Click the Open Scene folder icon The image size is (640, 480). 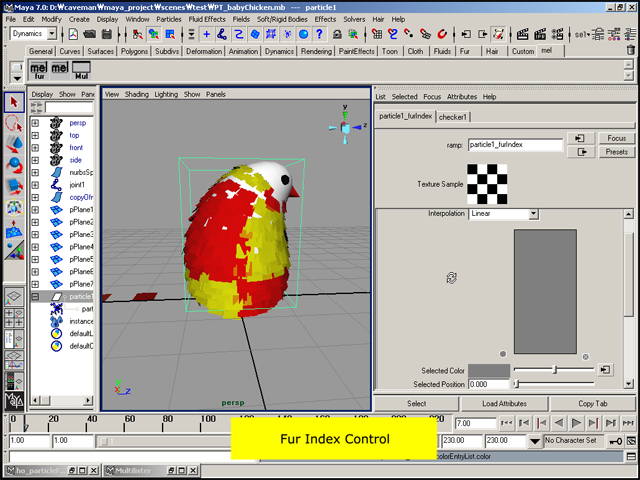[x=89, y=34]
